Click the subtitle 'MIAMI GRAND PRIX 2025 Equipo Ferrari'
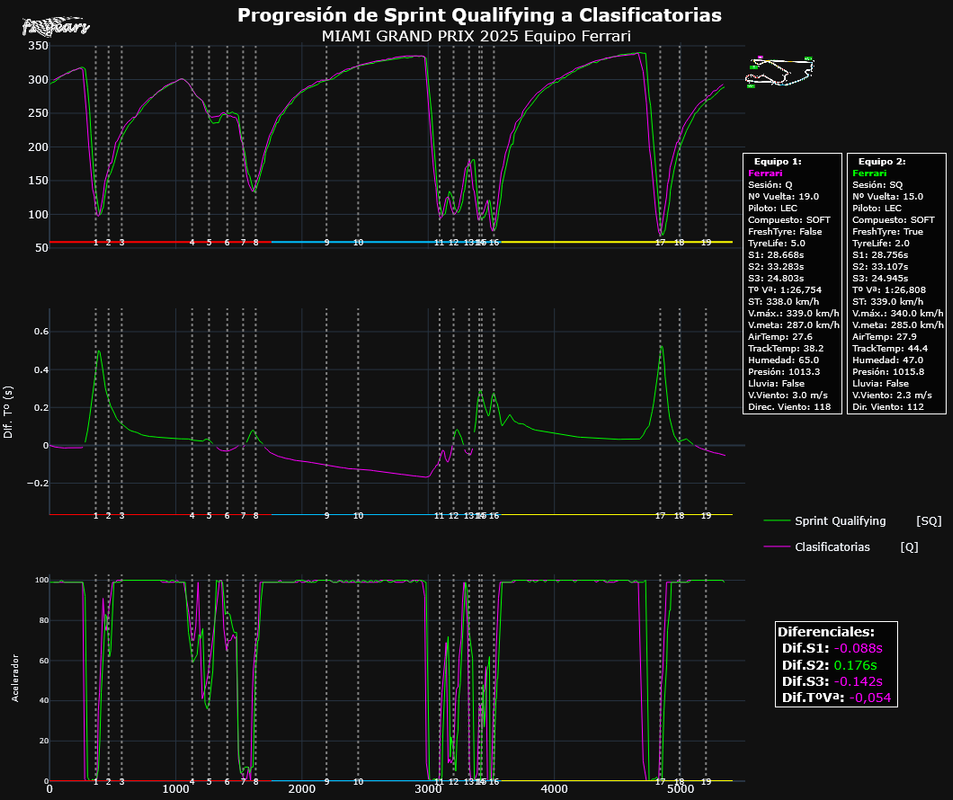The image size is (953, 800). click(x=476, y=36)
